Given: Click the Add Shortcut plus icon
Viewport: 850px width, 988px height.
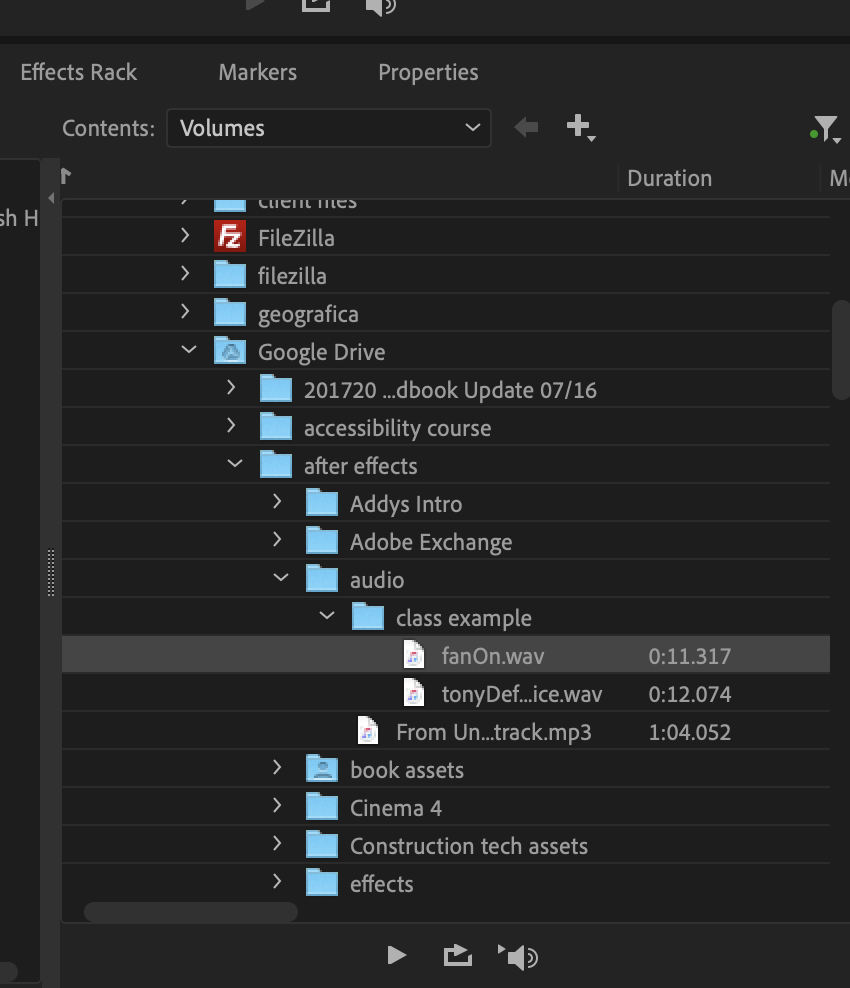Looking at the screenshot, I should [x=577, y=127].
